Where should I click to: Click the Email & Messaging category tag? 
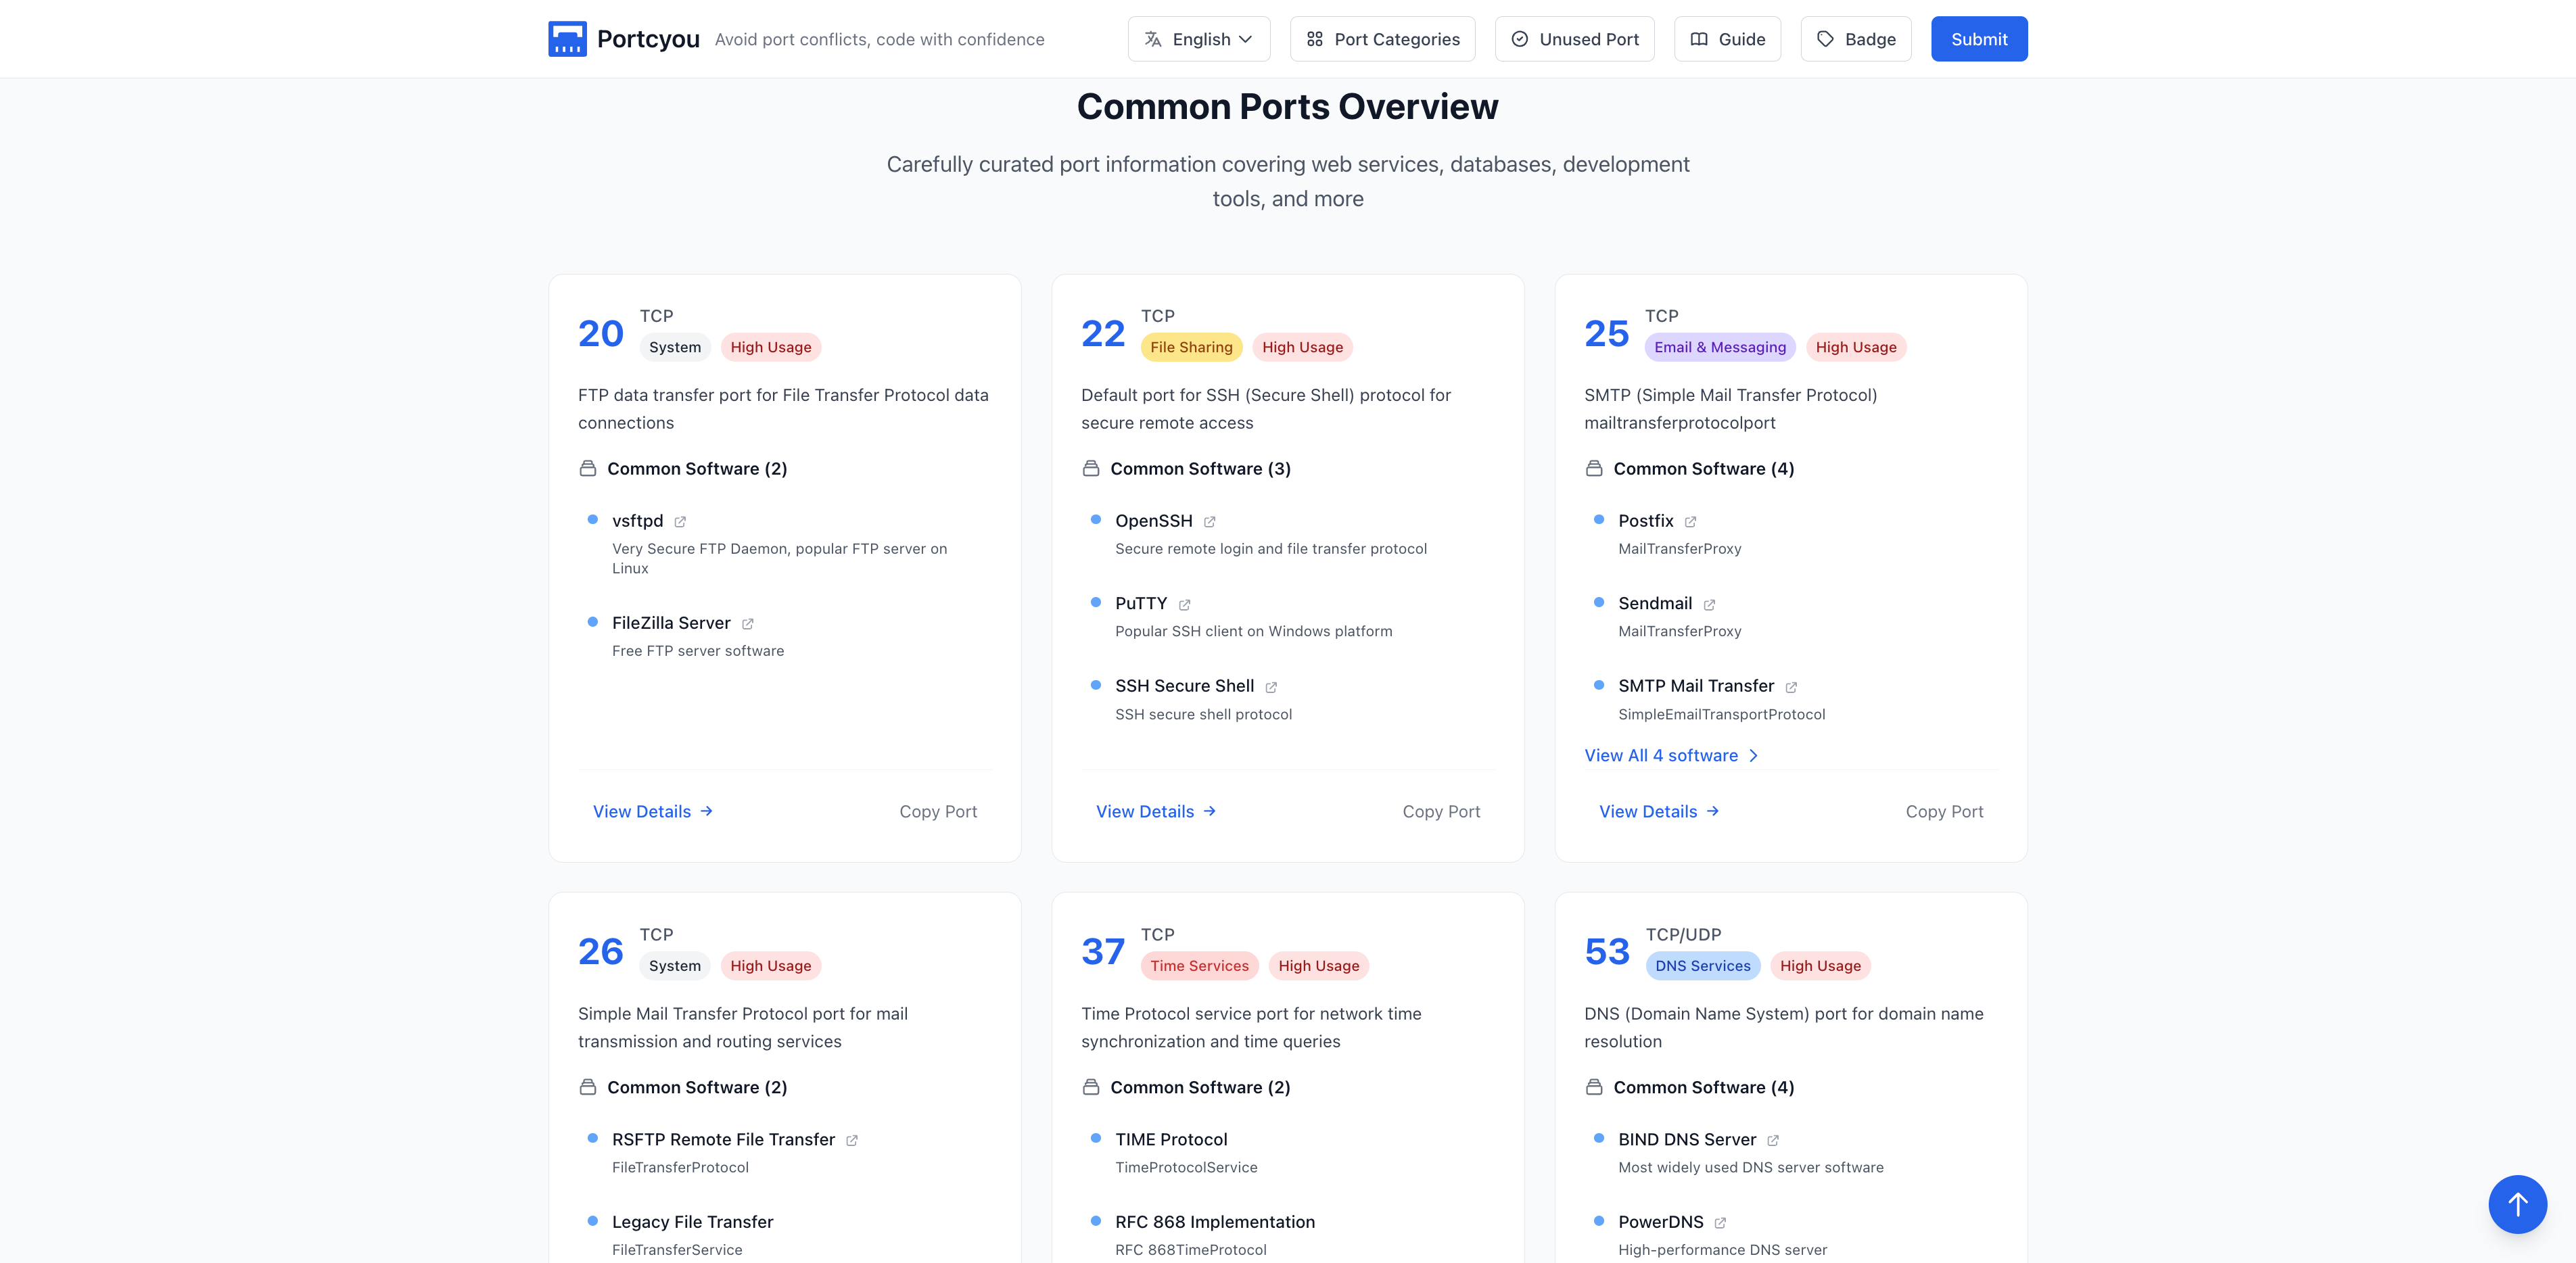(1719, 347)
